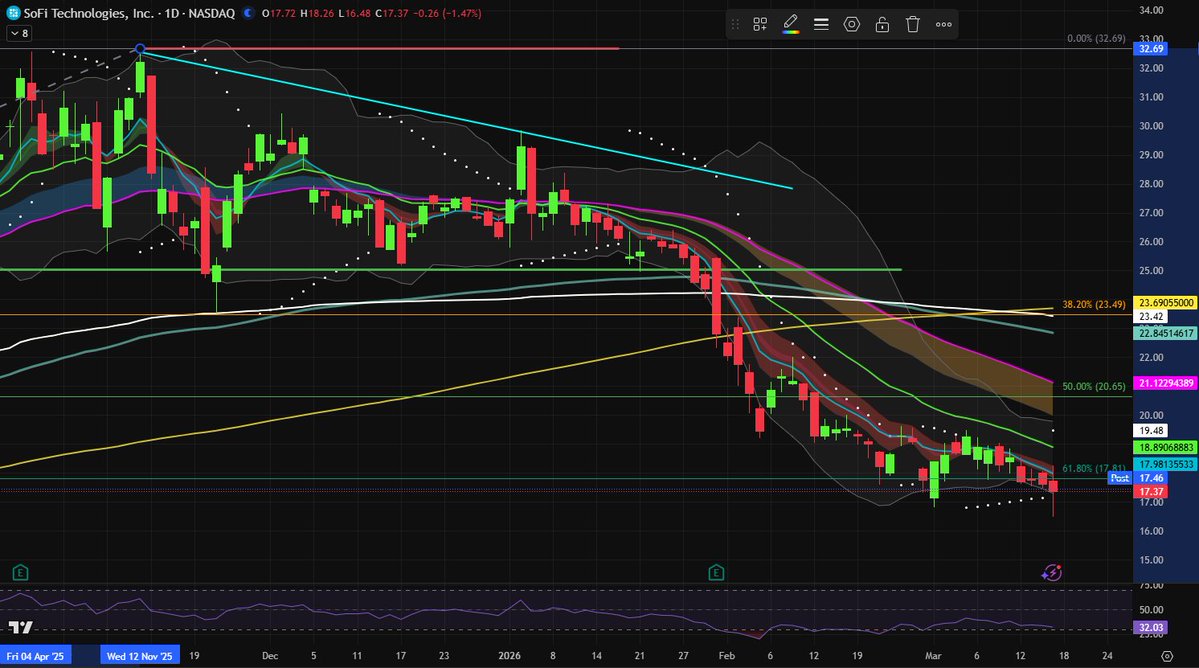Grab the floating toolbar drag handle
1199x668 pixels.
coord(736,24)
